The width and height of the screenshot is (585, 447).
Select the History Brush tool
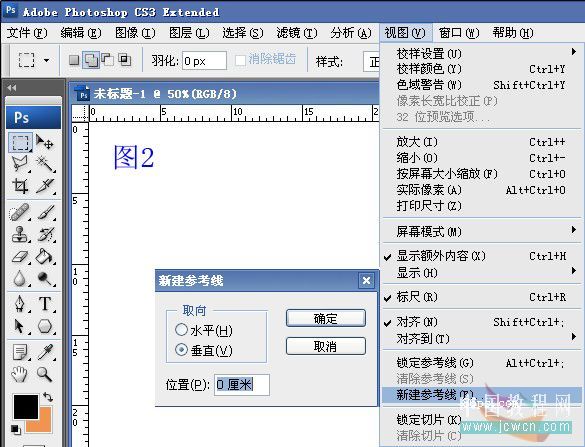click(45, 235)
